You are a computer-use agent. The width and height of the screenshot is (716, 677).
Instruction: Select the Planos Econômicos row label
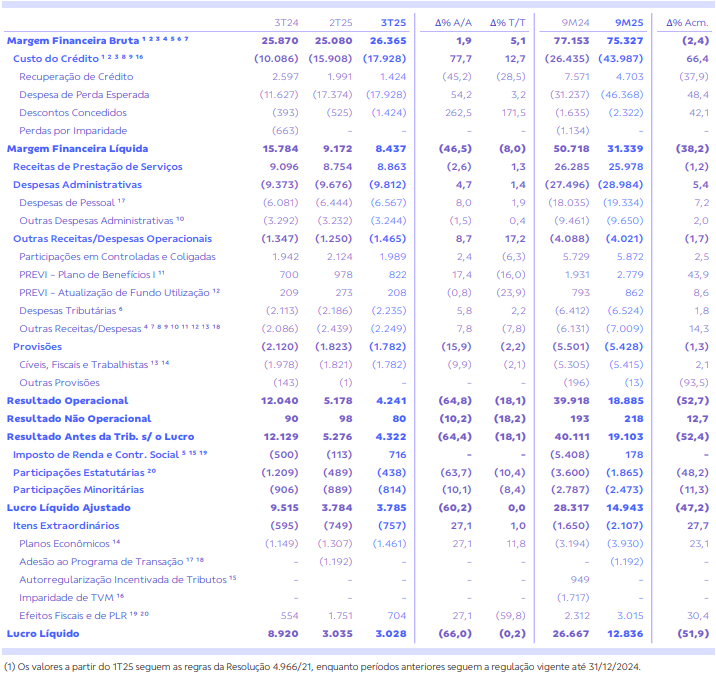[x=66, y=543]
